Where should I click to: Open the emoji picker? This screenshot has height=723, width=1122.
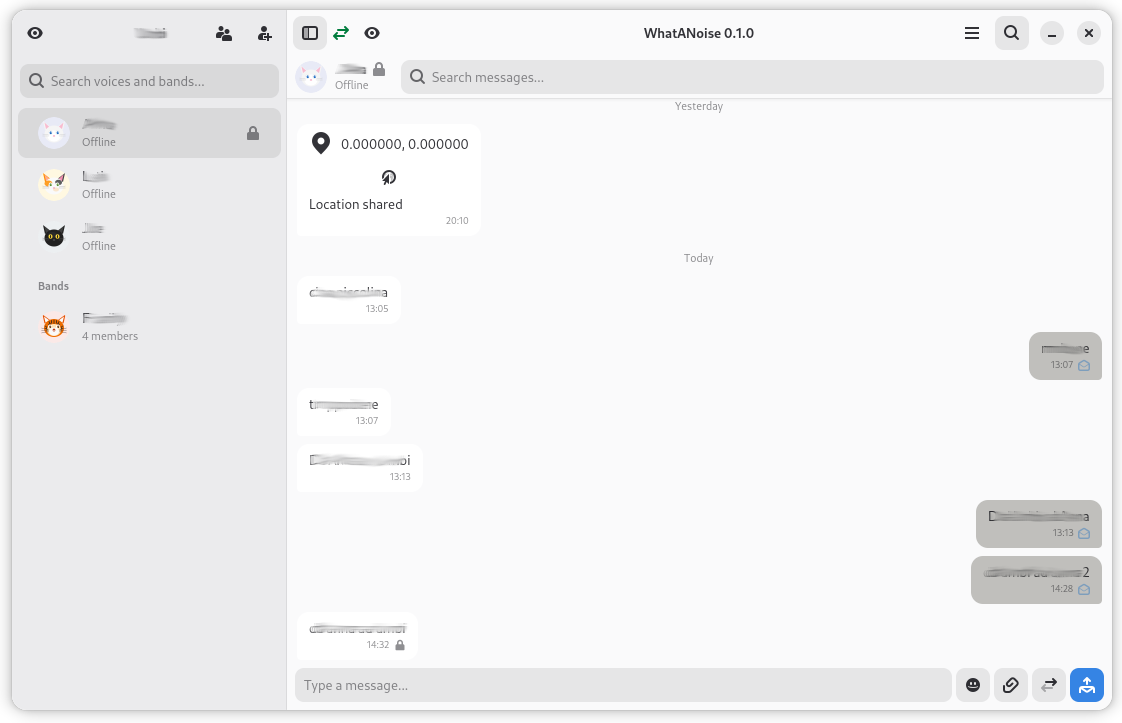coord(972,685)
